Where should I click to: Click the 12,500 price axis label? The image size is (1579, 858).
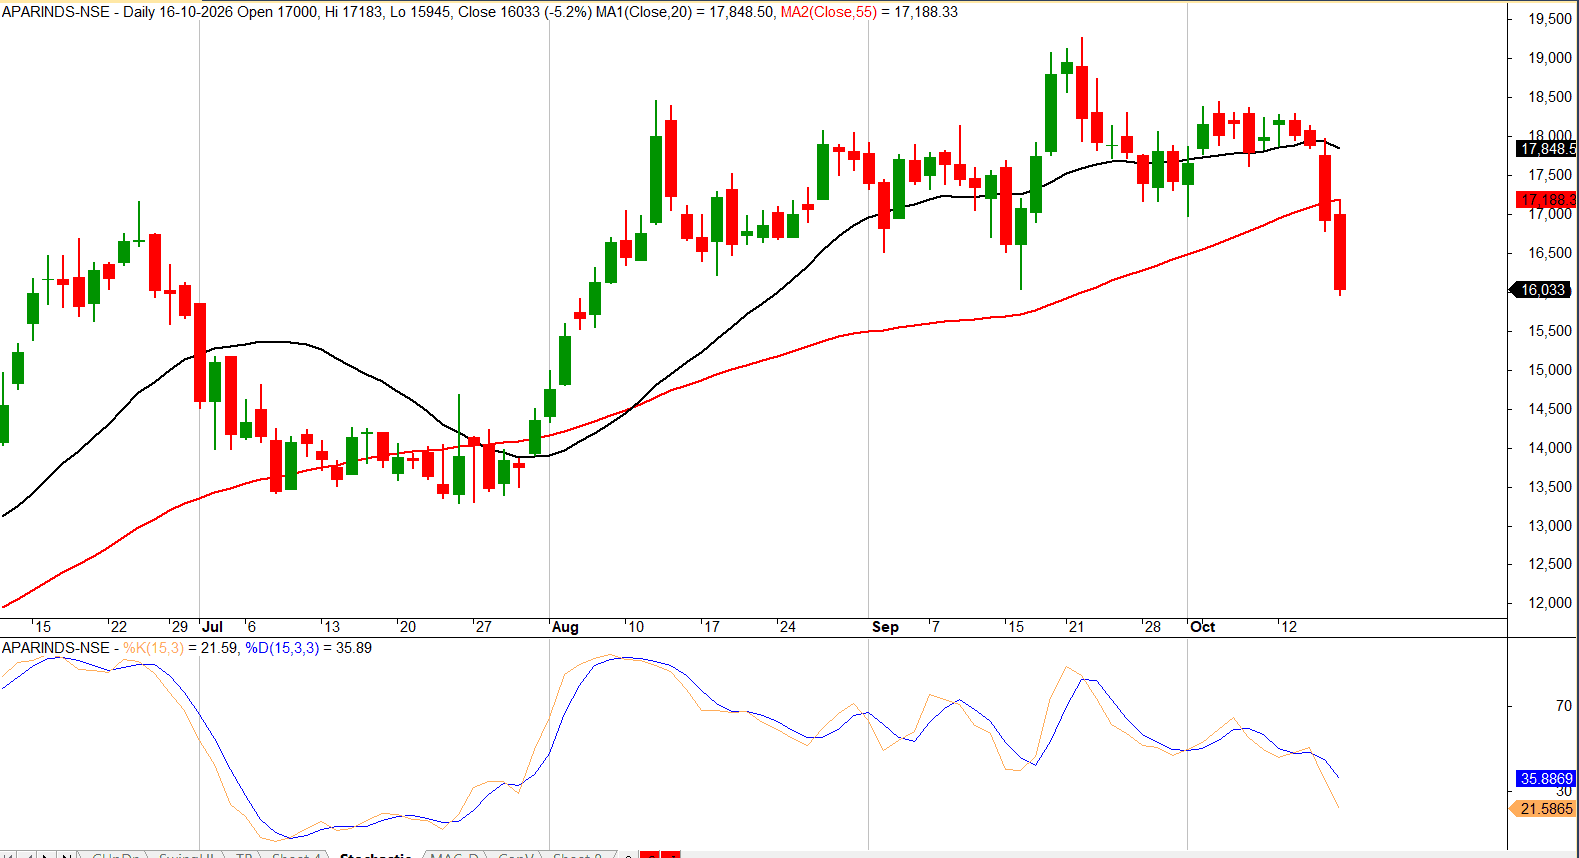coord(1550,564)
